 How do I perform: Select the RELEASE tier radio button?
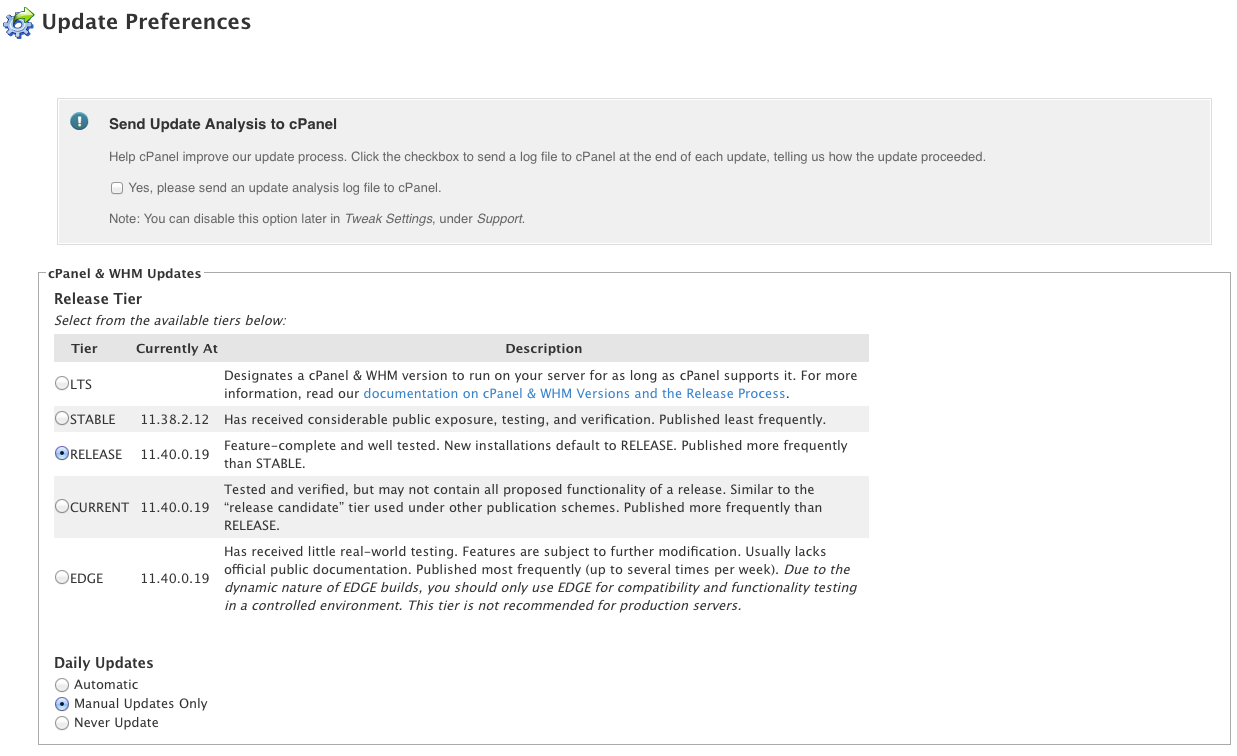click(62, 454)
